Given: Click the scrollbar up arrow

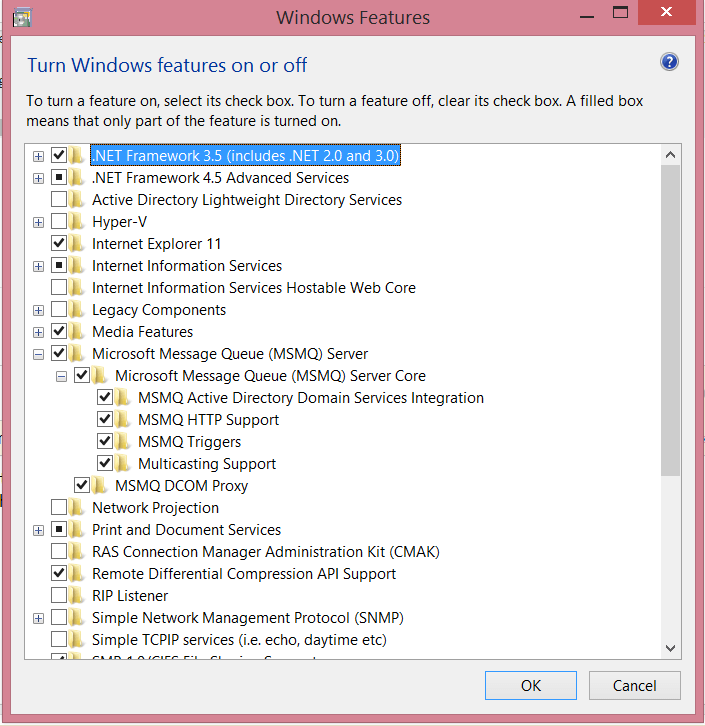Looking at the screenshot, I should tap(670, 155).
